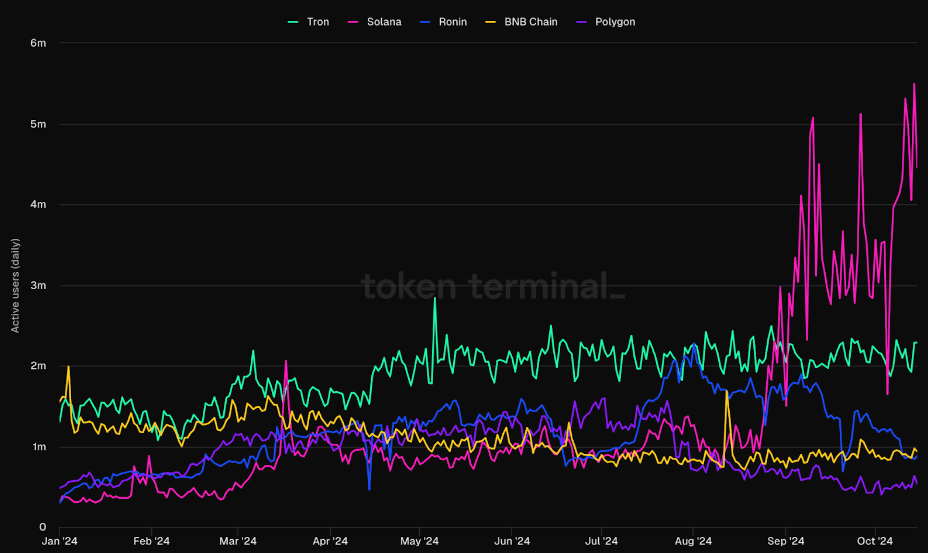This screenshot has height=553, width=928.
Task: Select the Sep '24 x-axis label
Action: (x=785, y=541)
